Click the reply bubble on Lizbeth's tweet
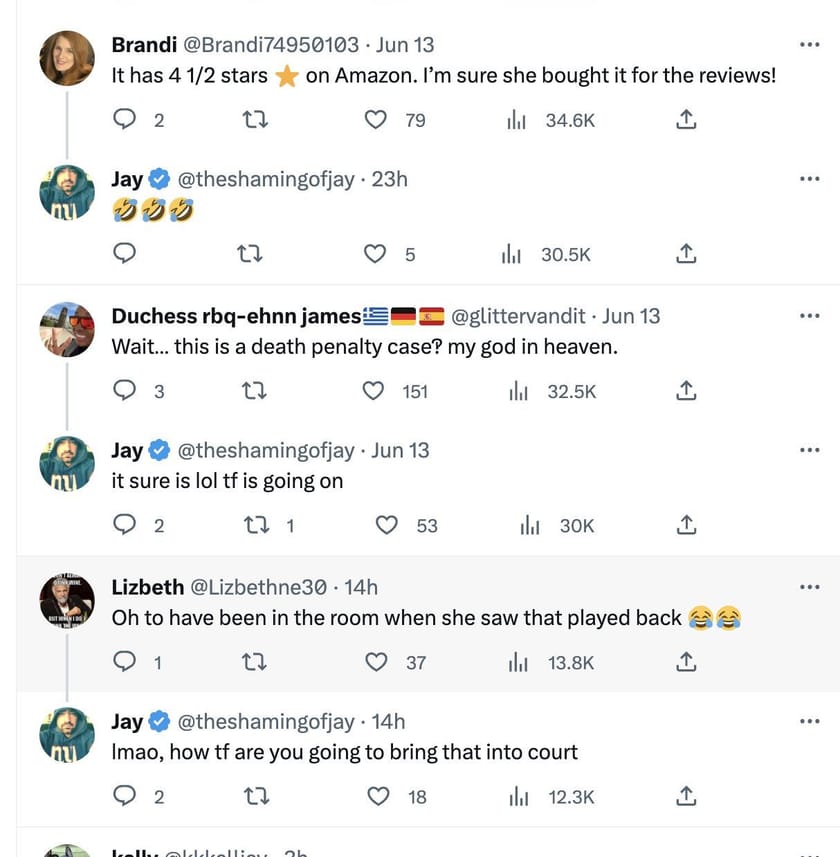This screenshot has width=840, height=857. [124, 661]
